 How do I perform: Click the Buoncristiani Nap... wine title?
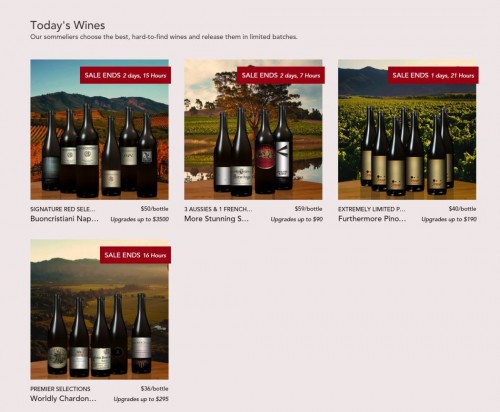(64, 219)
